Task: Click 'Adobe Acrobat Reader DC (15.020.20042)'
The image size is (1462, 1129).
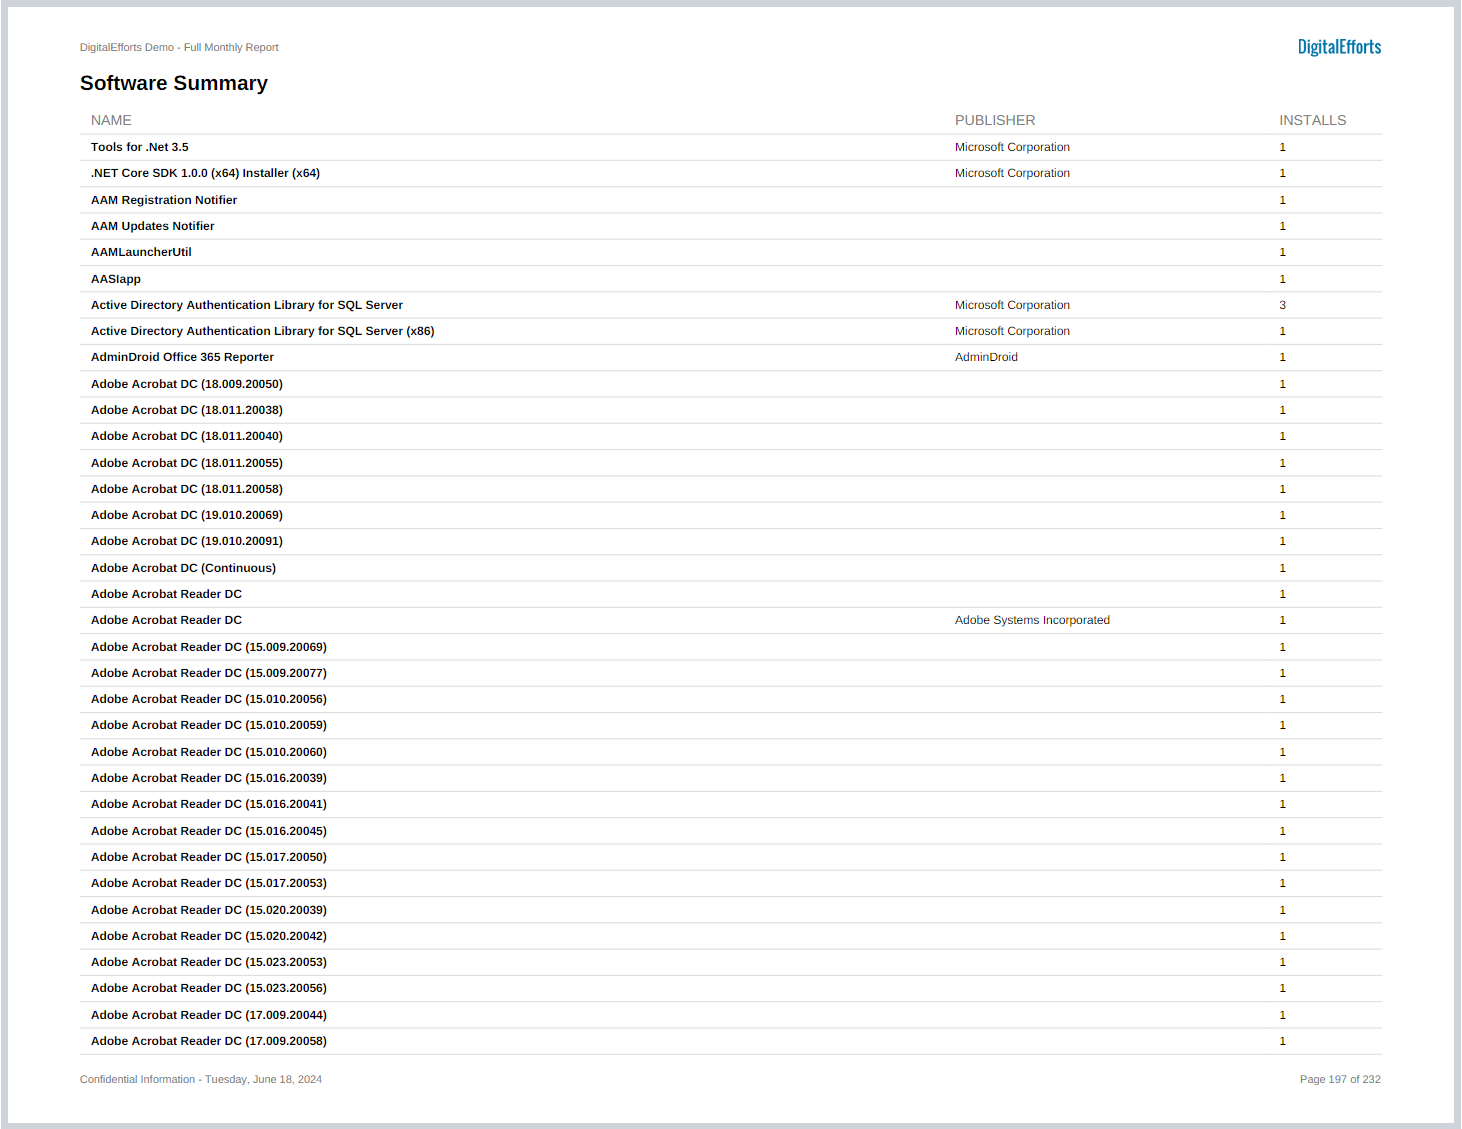Action: (x=209, y=936)
